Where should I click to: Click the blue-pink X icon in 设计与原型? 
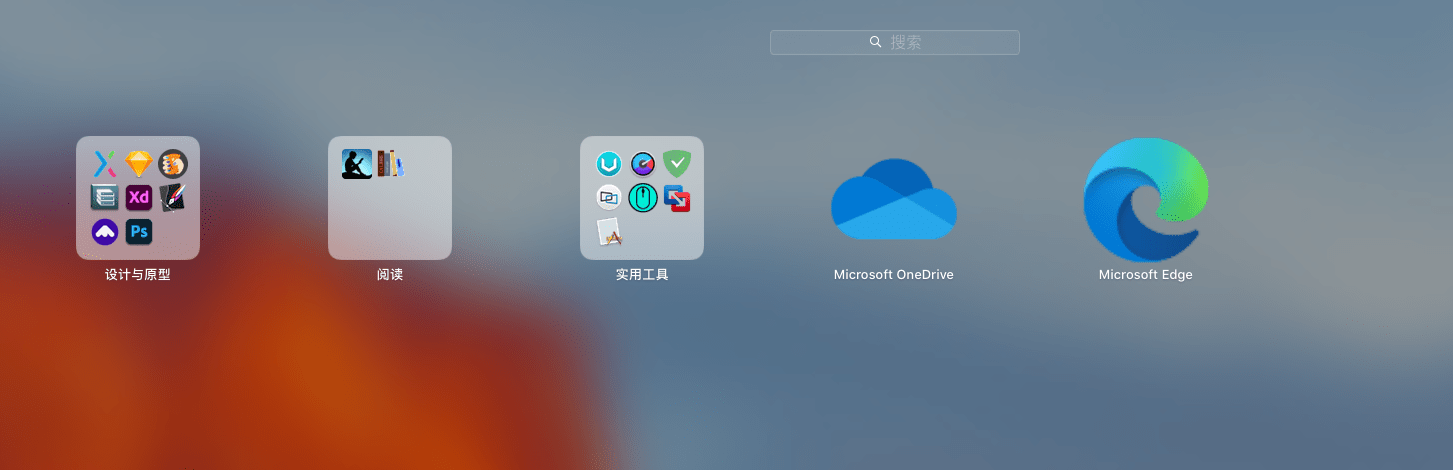(x=105, y=164)
